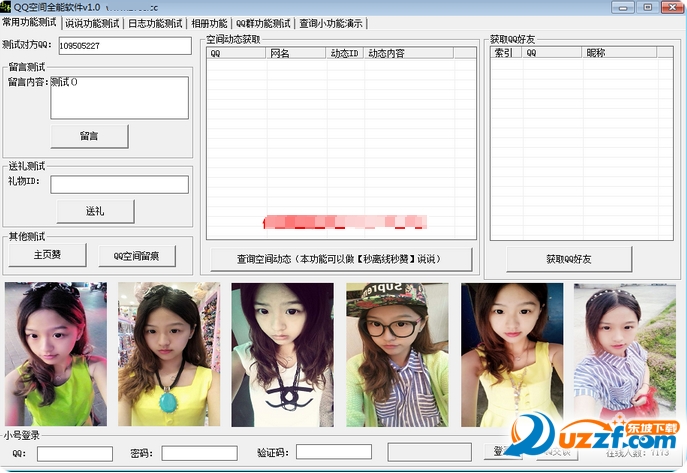Click the application icon in title bar
Image resolution: width=687 pixels, height=473 pixels.
pyautogui.click(x=6, y=7)
